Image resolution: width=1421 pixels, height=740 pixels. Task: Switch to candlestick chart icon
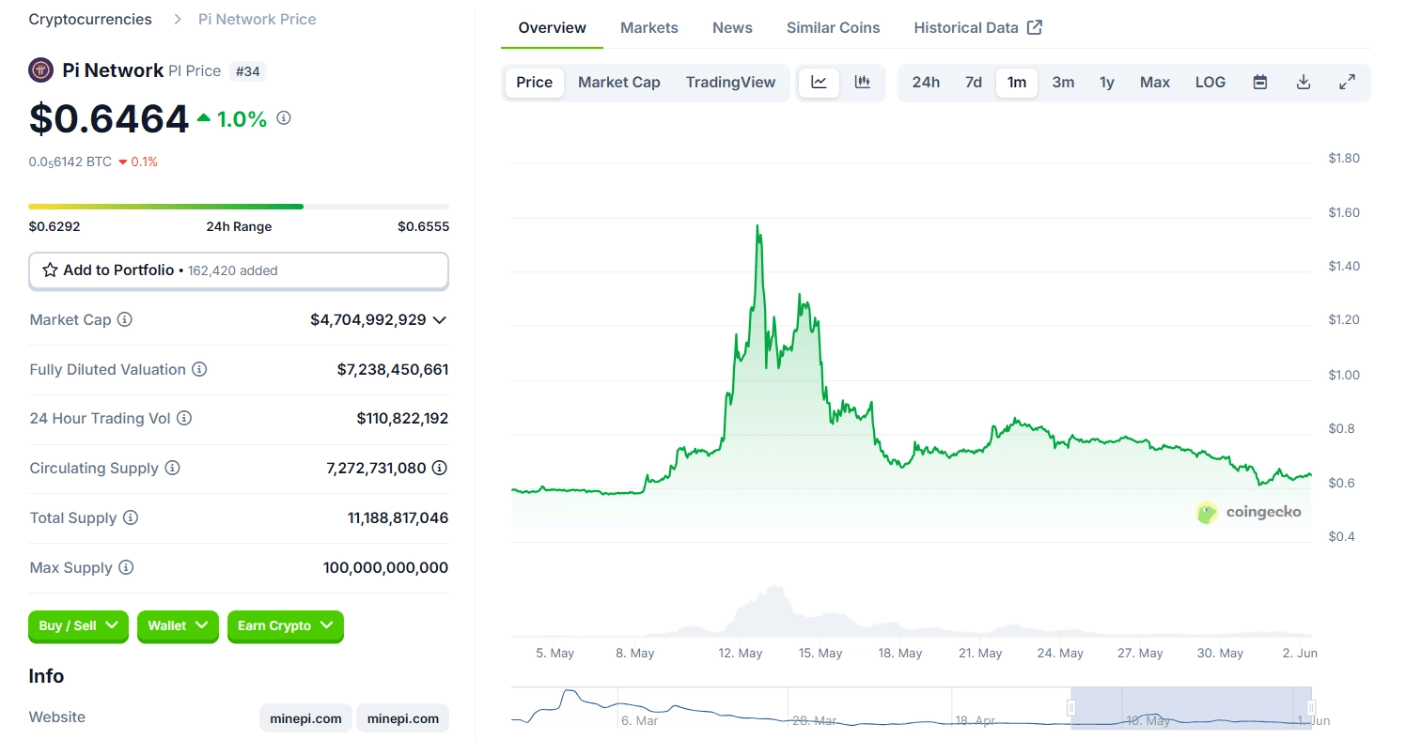pos(862,82)
